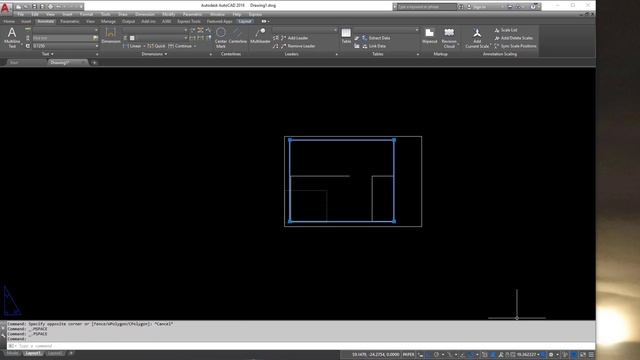Click Sync Scale Positions

click(515, 46)
